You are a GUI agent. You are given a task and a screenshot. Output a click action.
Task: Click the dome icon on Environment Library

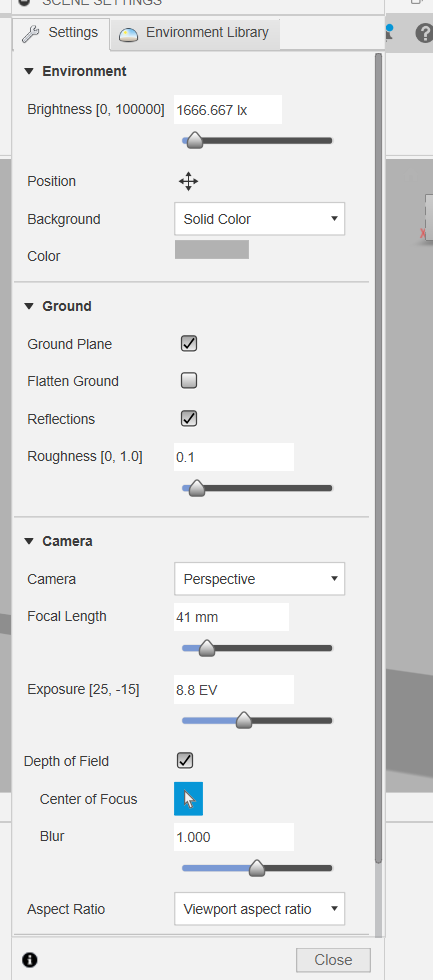129,34
